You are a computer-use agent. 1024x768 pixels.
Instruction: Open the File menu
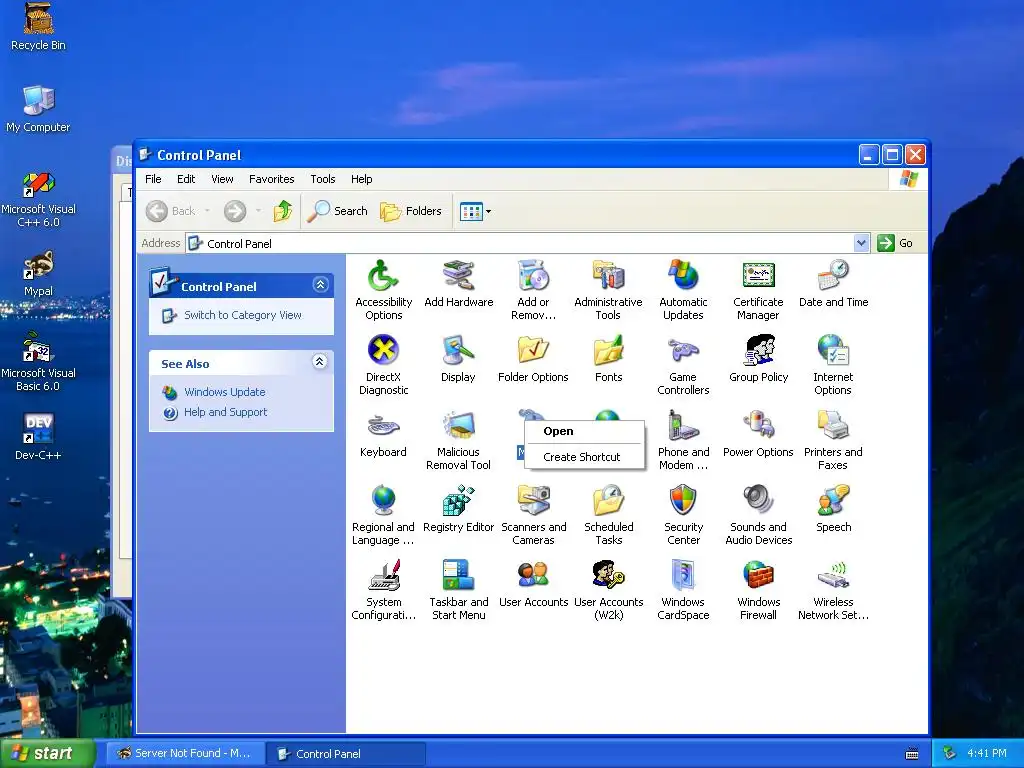tap(153, 179)
